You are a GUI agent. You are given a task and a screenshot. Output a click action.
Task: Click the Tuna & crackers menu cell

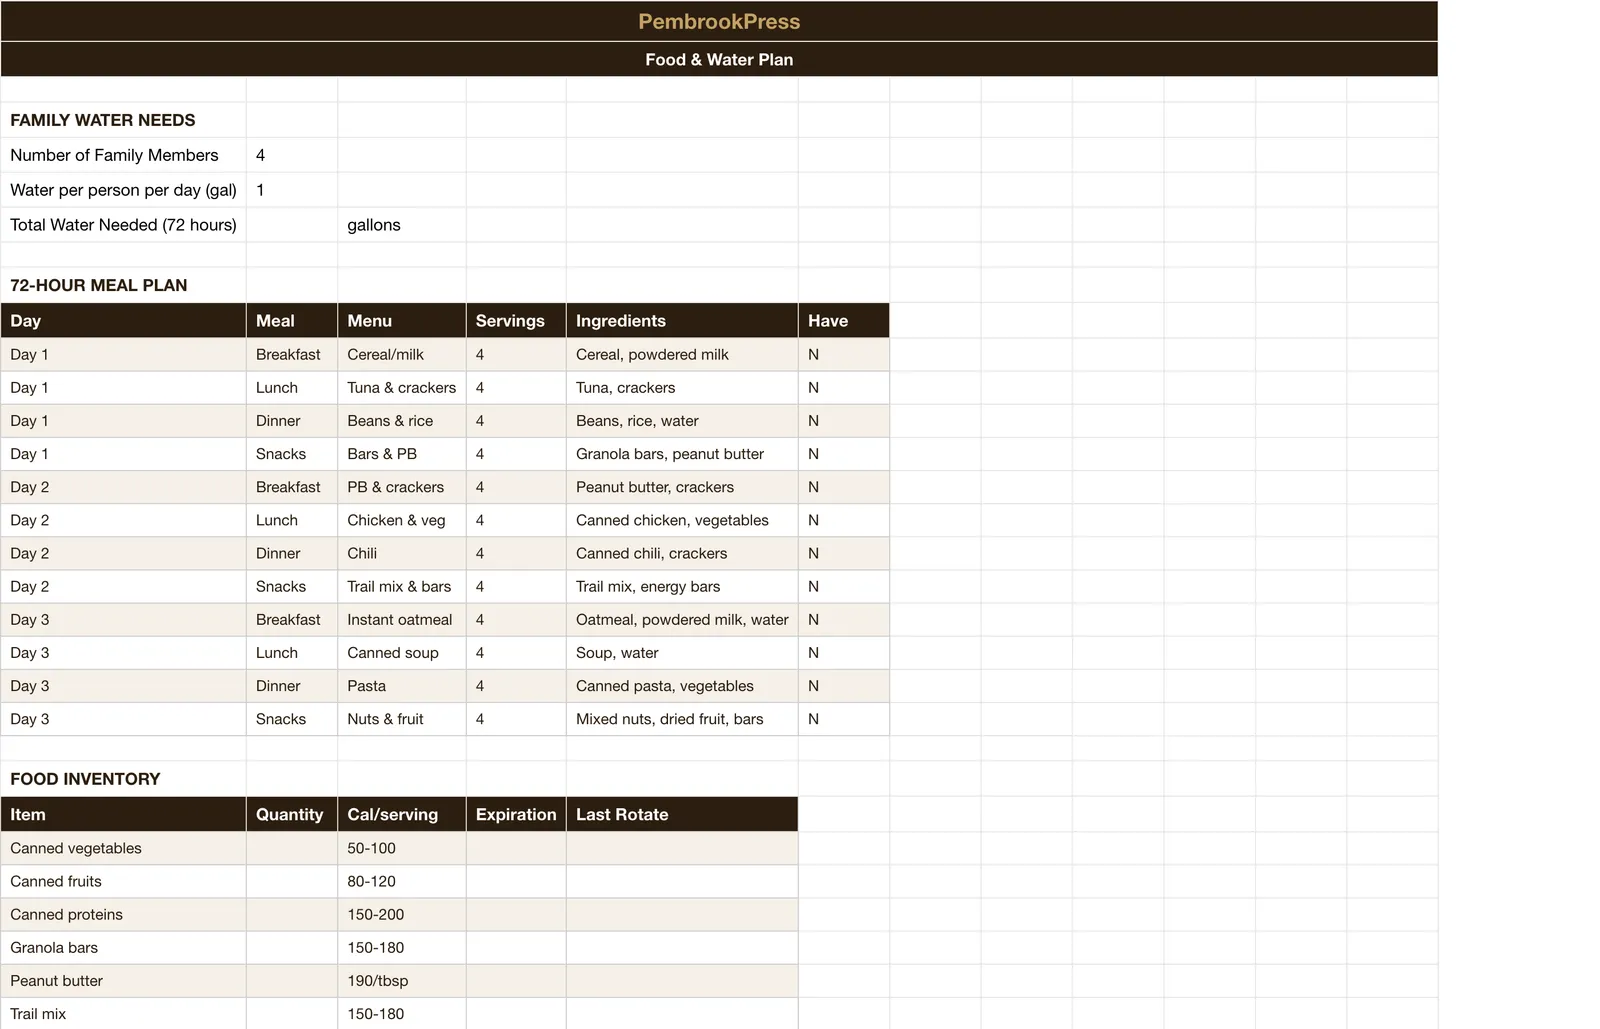point(402,388)
